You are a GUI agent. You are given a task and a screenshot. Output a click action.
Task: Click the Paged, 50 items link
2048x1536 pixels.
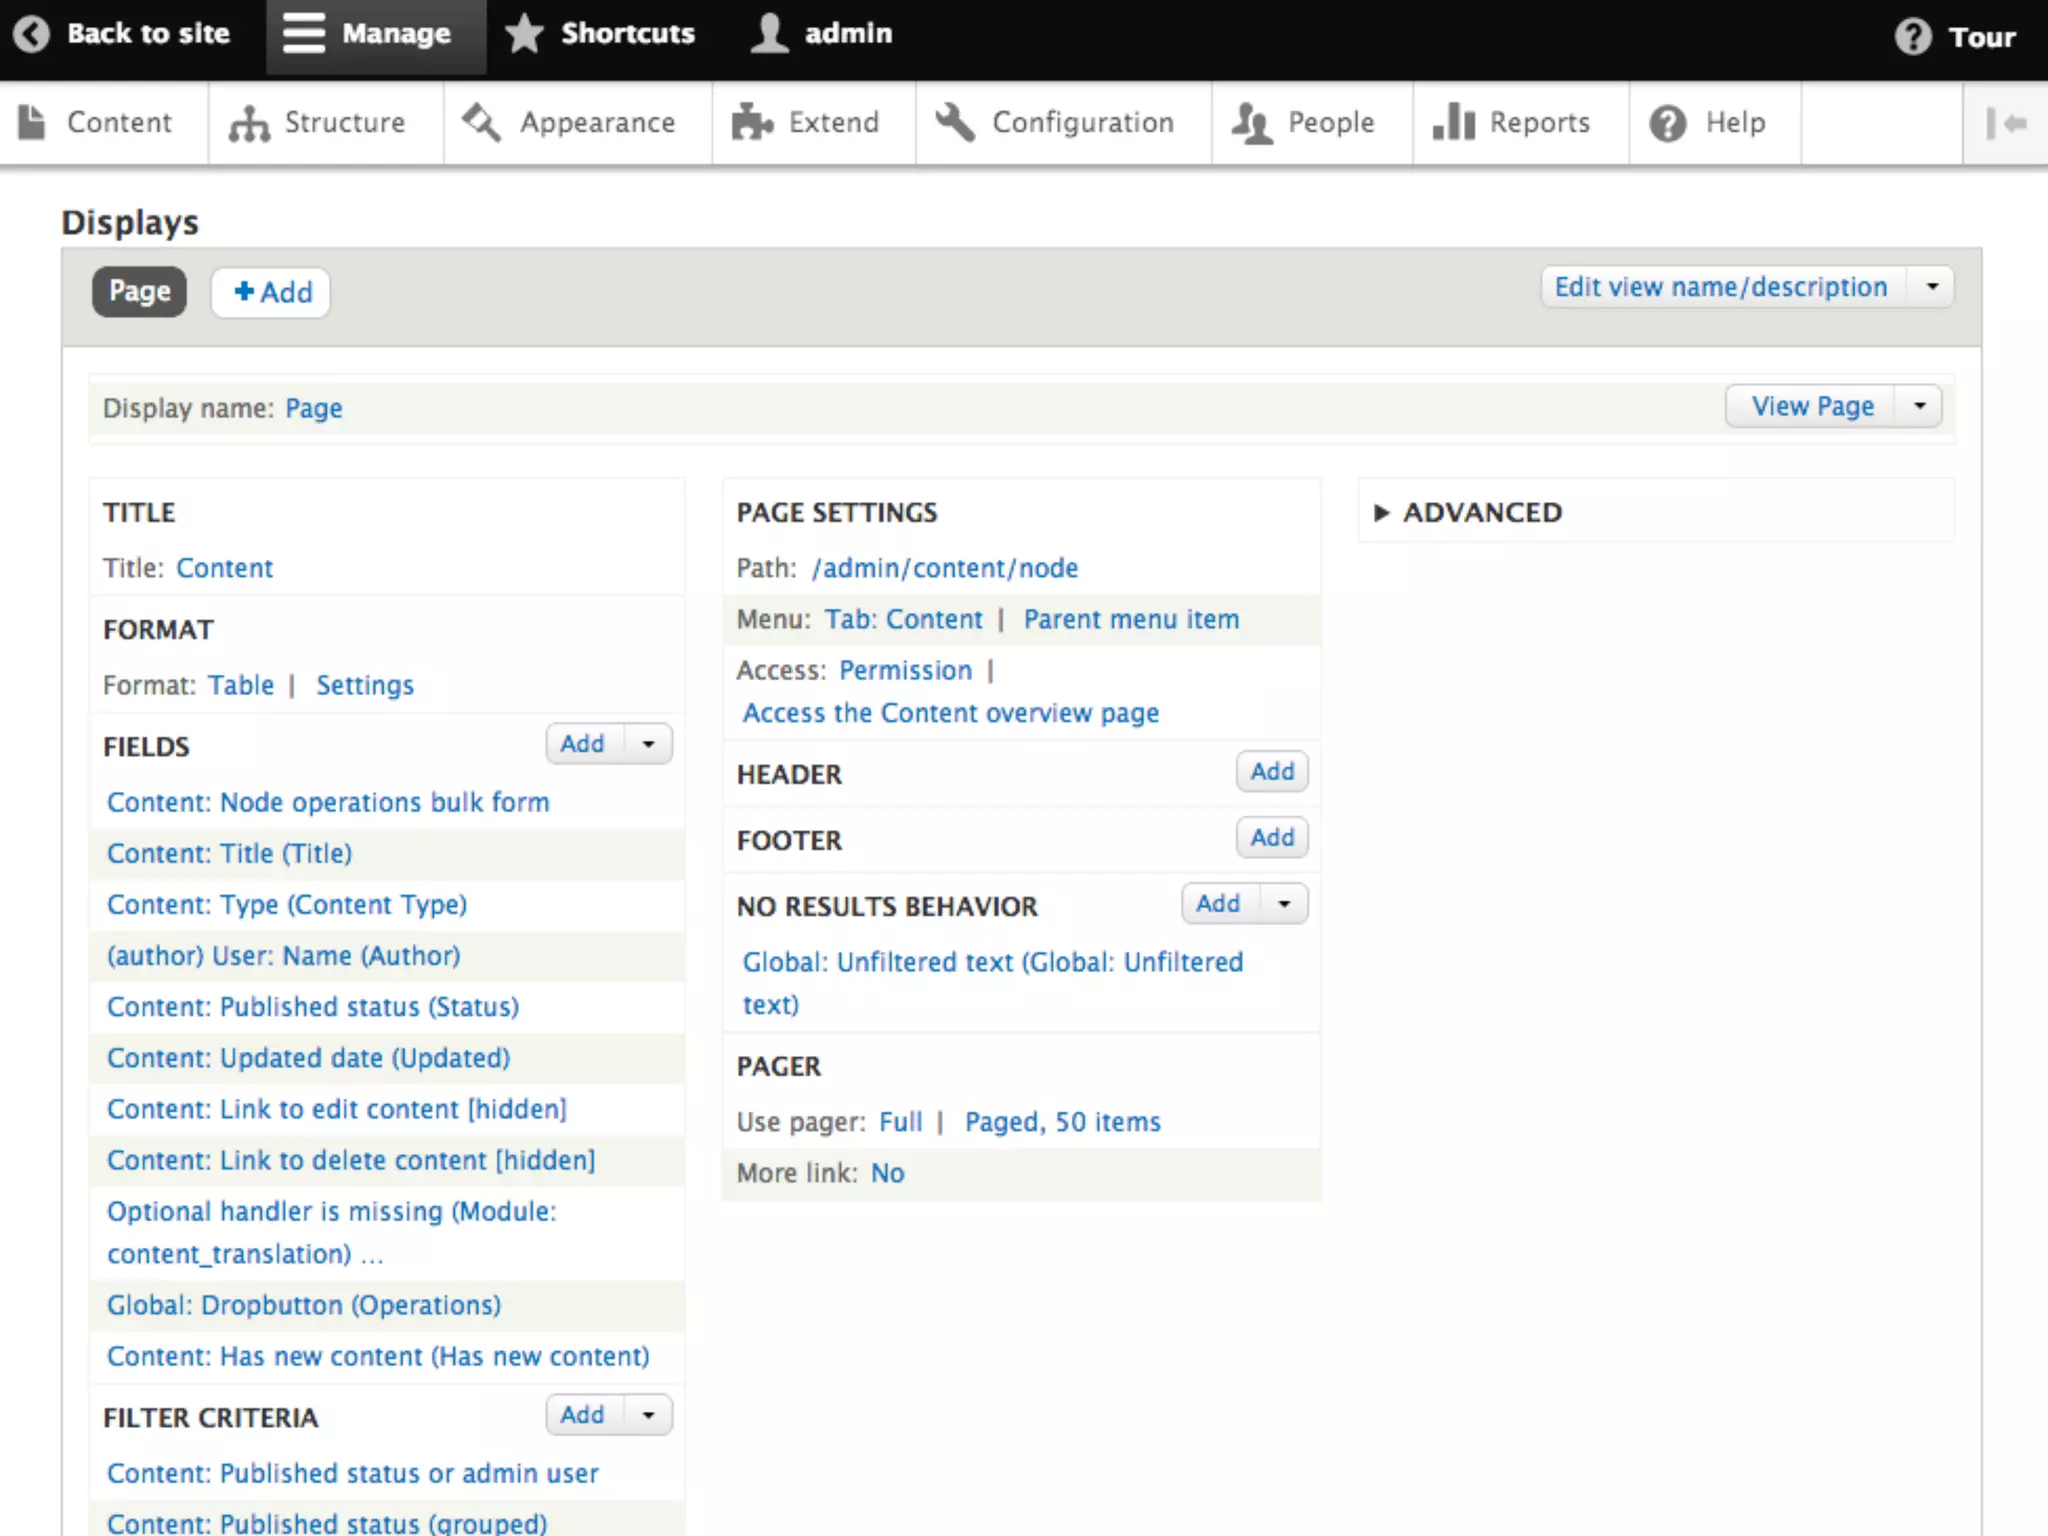[1062, 1122]
